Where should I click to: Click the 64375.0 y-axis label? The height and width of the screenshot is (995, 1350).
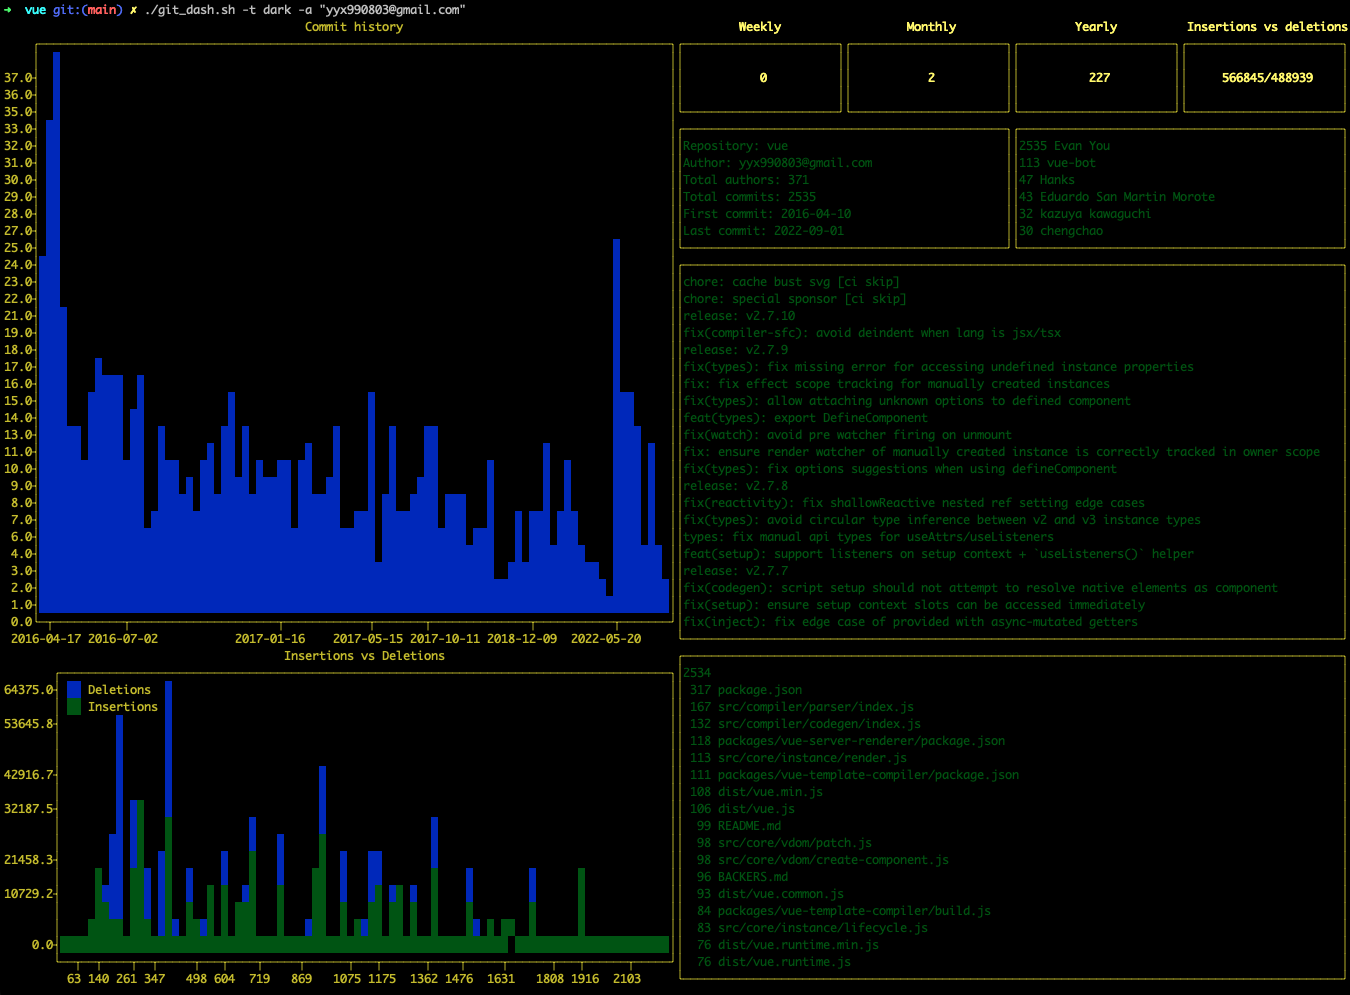29,690
